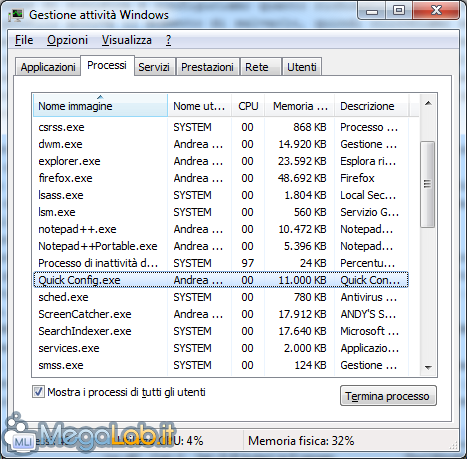Select Processo di inattività row
The width and height of the screenshot is (467, 459).
221,263
